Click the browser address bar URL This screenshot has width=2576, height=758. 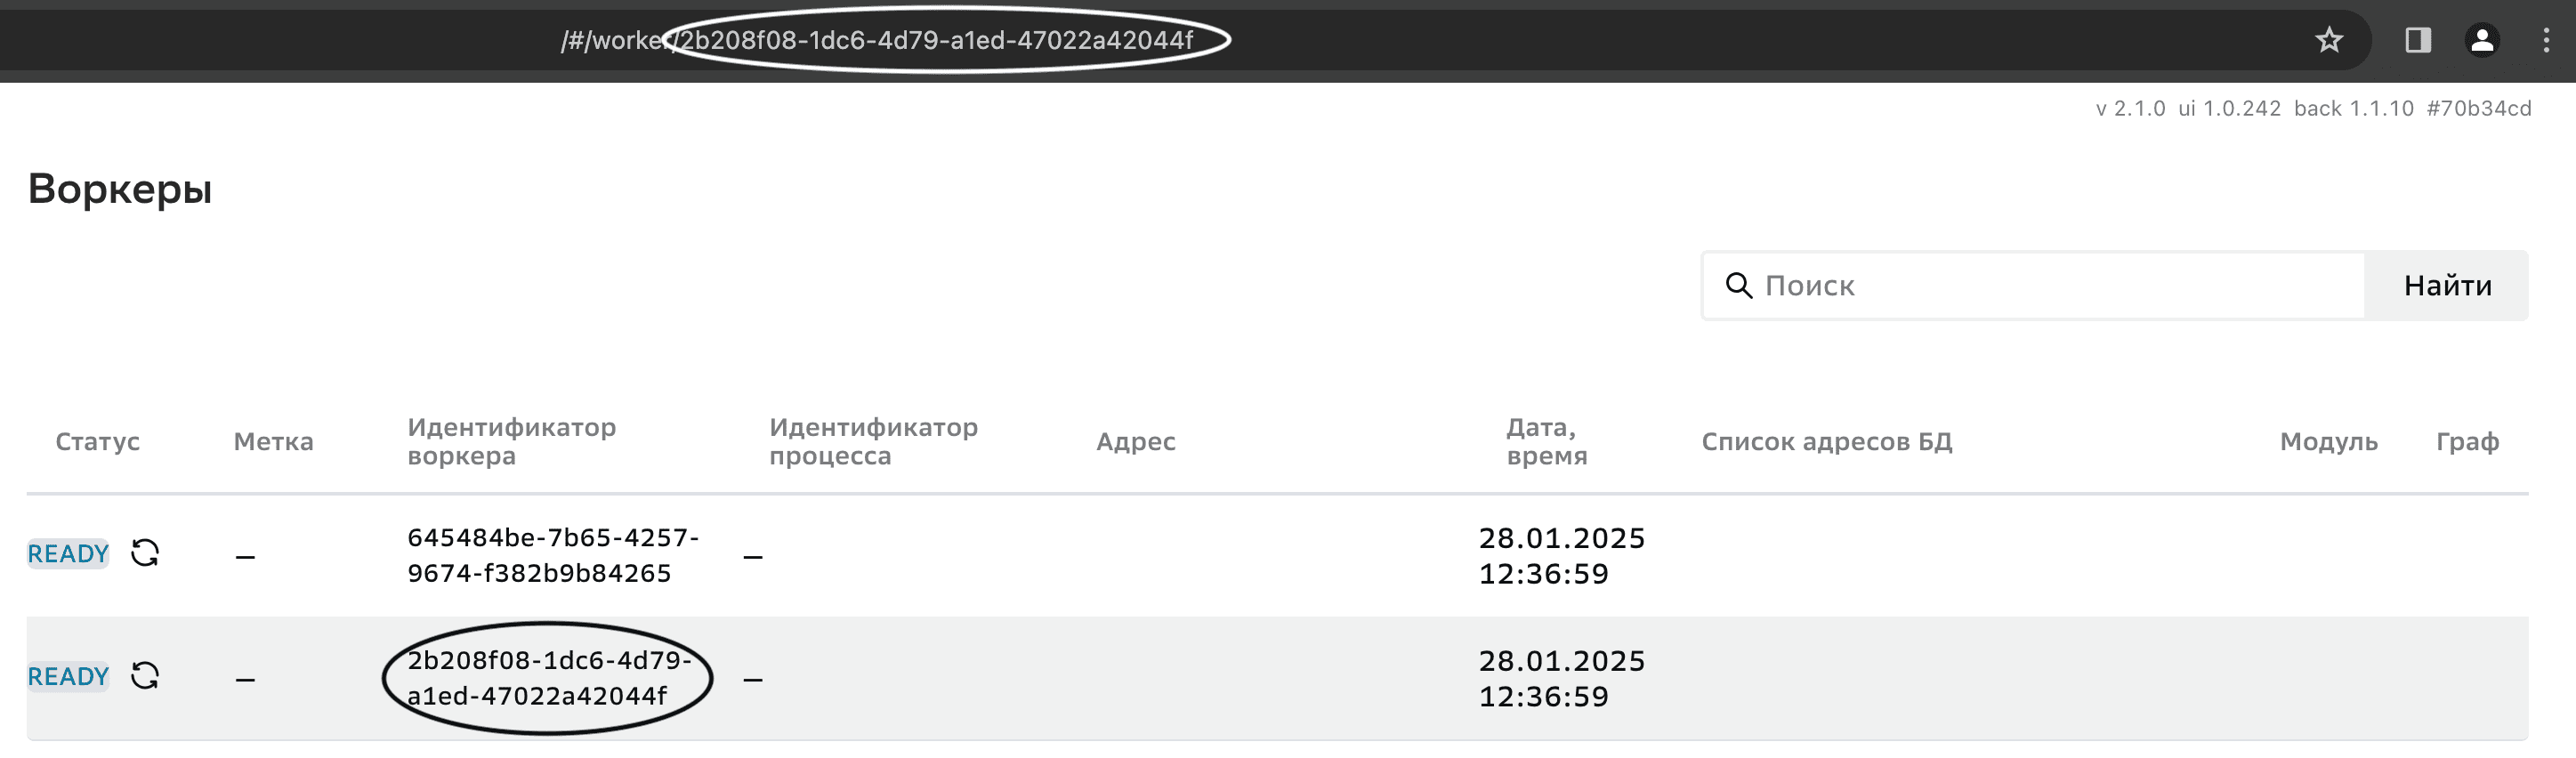point(876,40)
